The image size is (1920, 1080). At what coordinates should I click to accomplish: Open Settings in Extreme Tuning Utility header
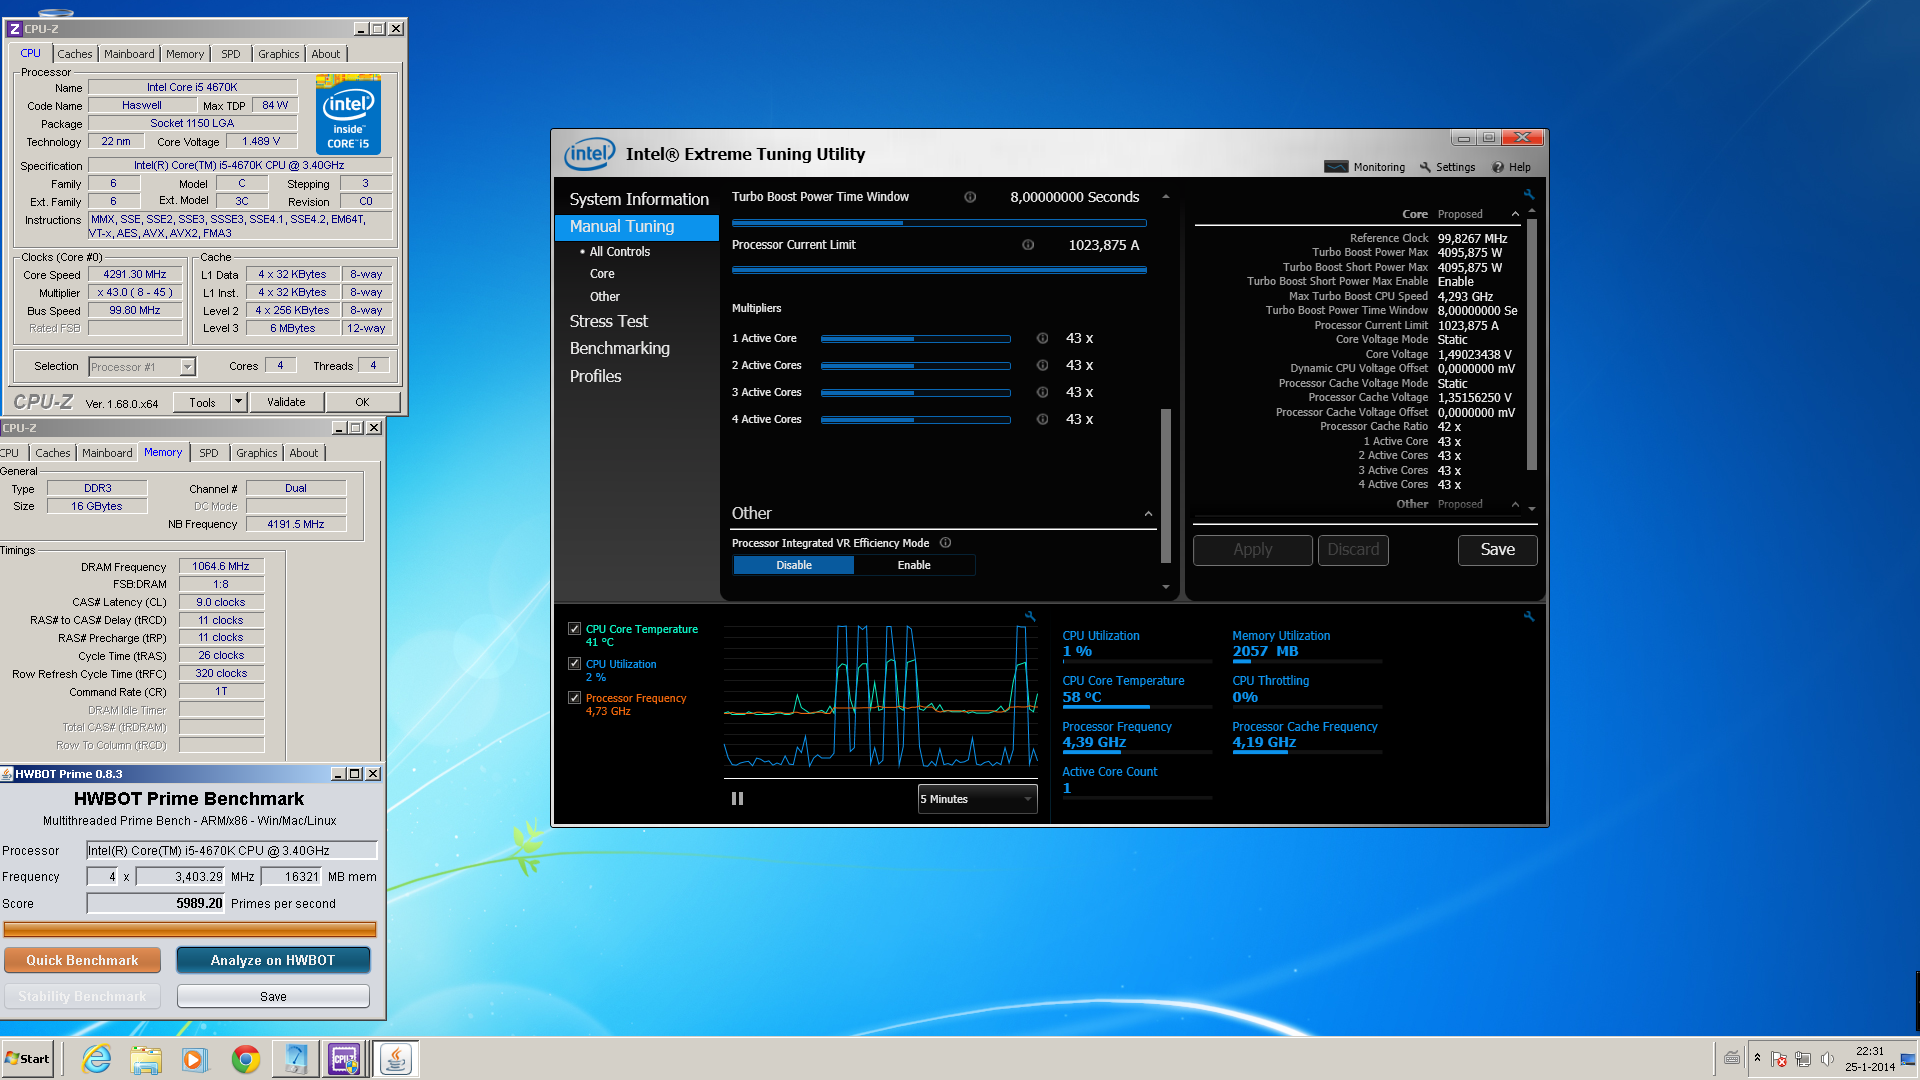coord(1447,167)
